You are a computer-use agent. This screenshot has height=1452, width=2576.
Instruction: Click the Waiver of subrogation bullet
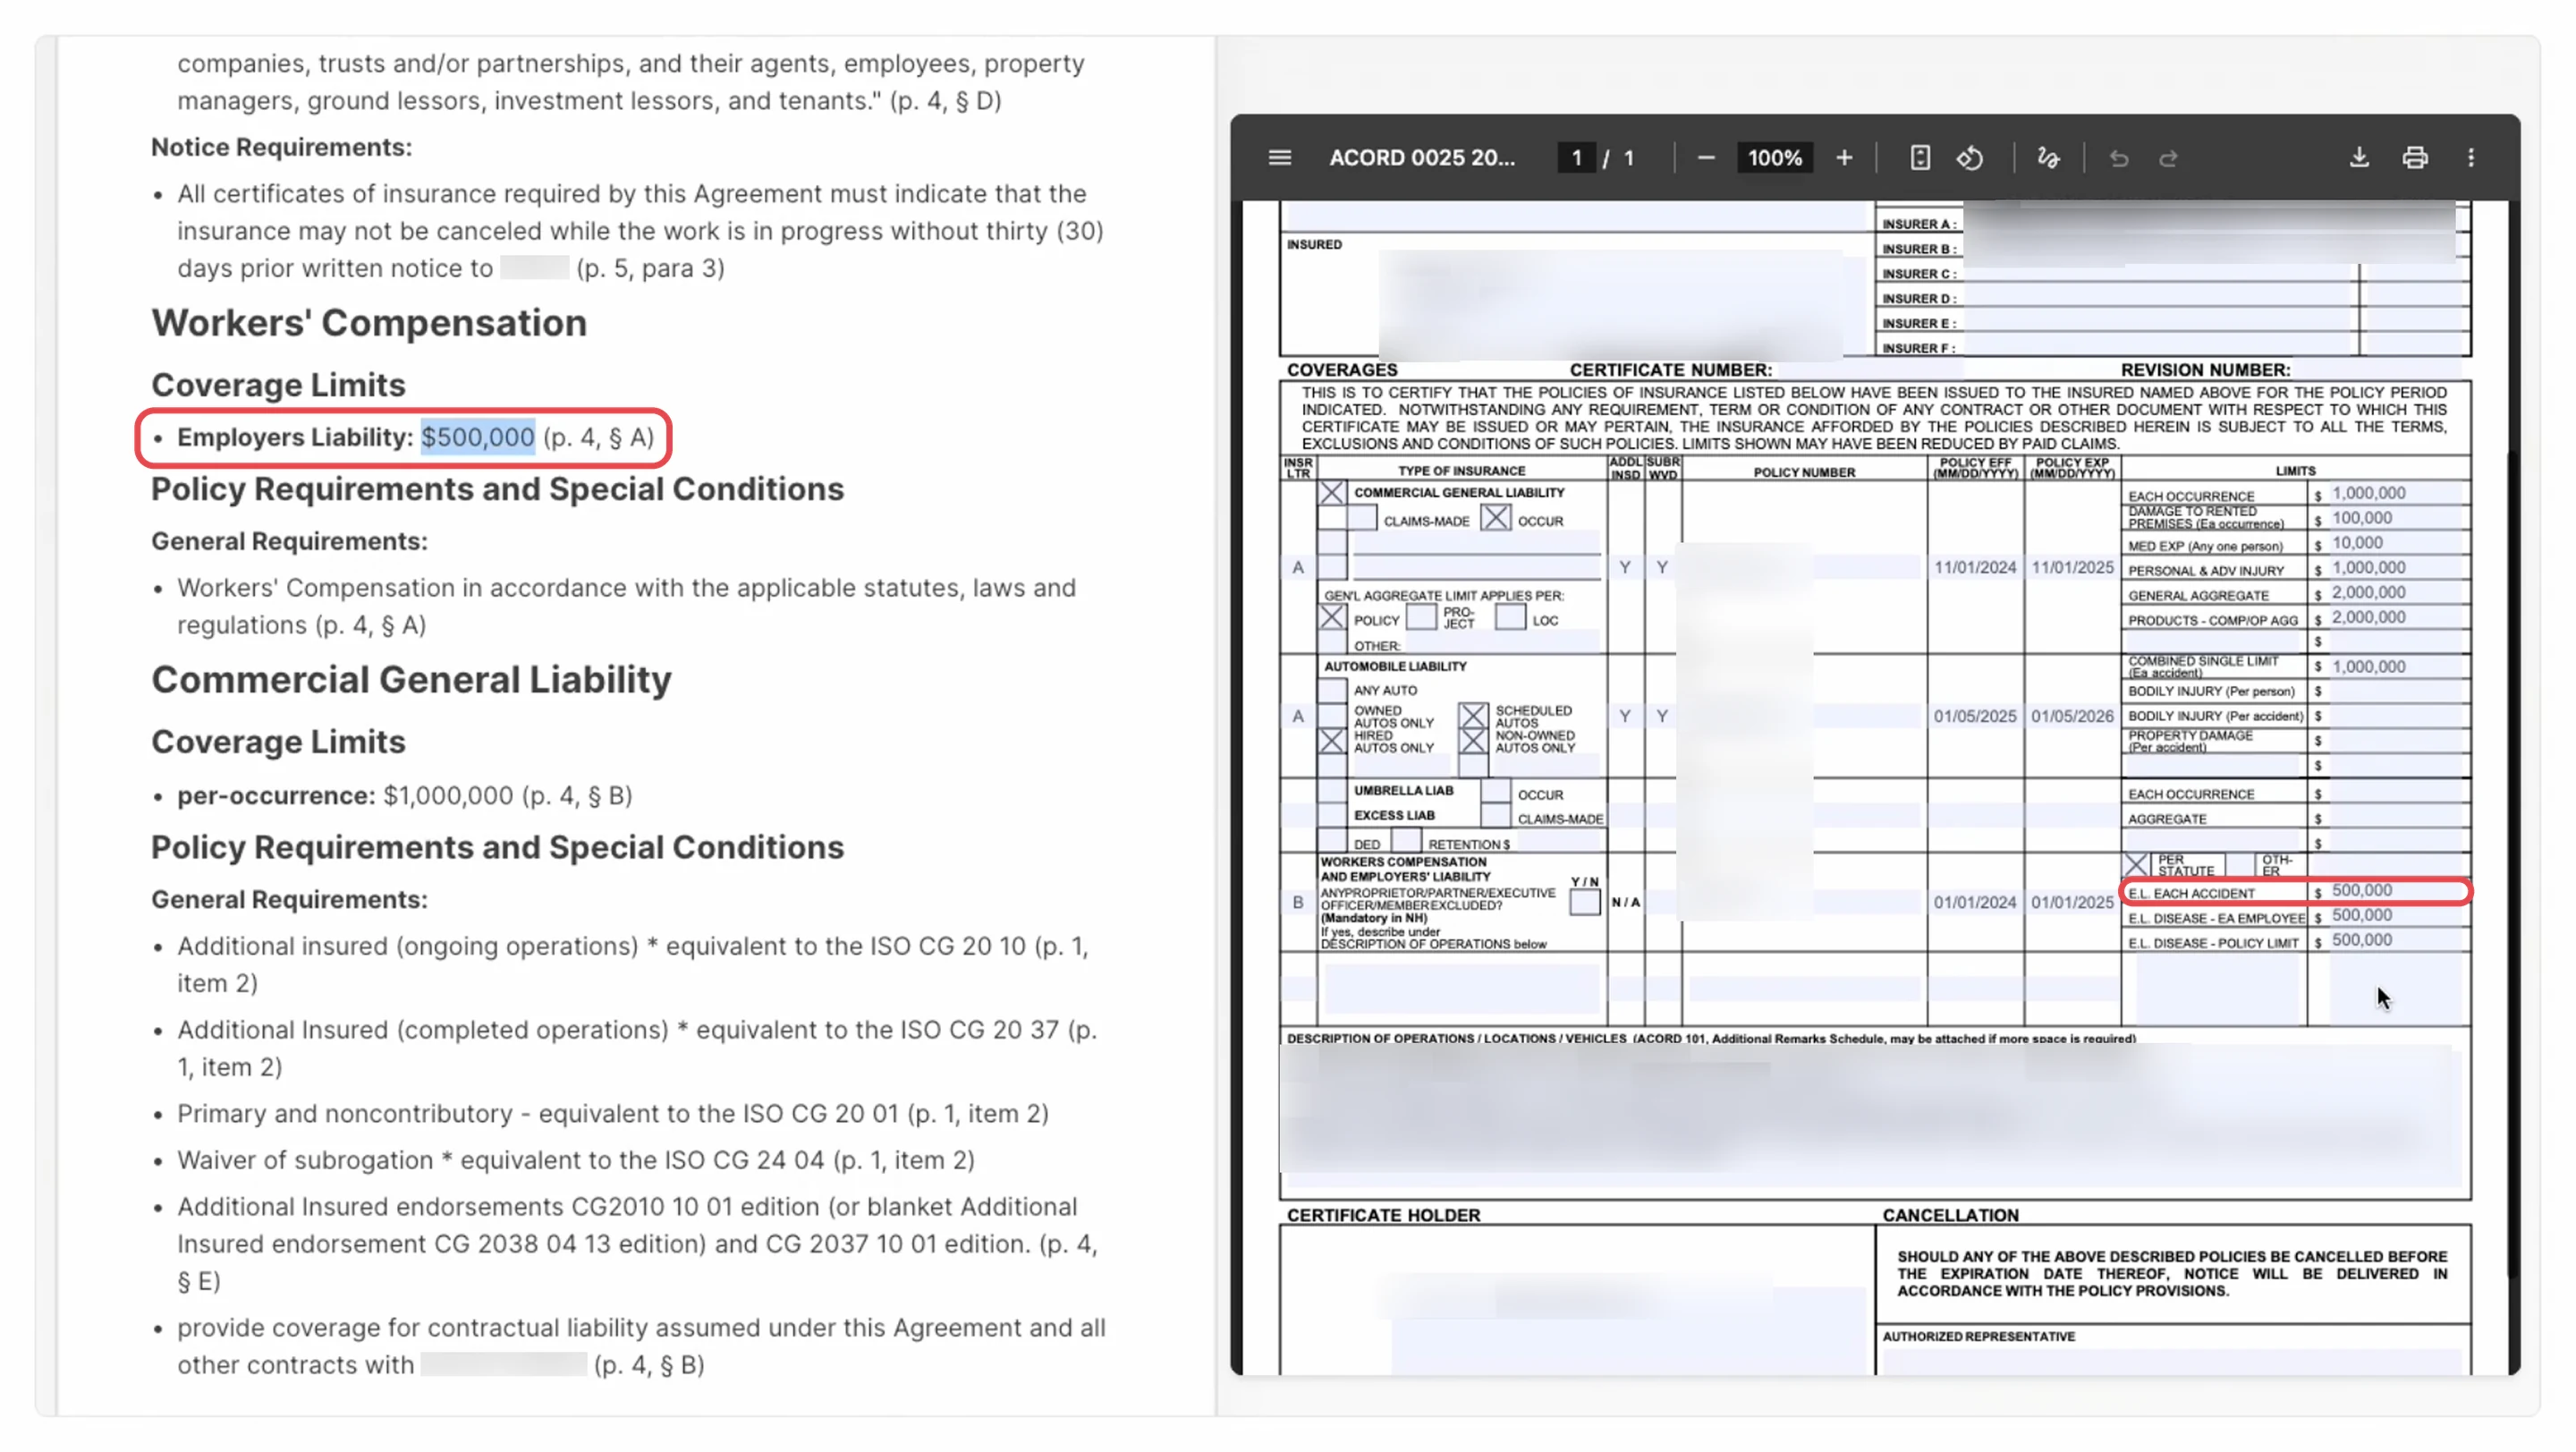[x=575, y=1160]
